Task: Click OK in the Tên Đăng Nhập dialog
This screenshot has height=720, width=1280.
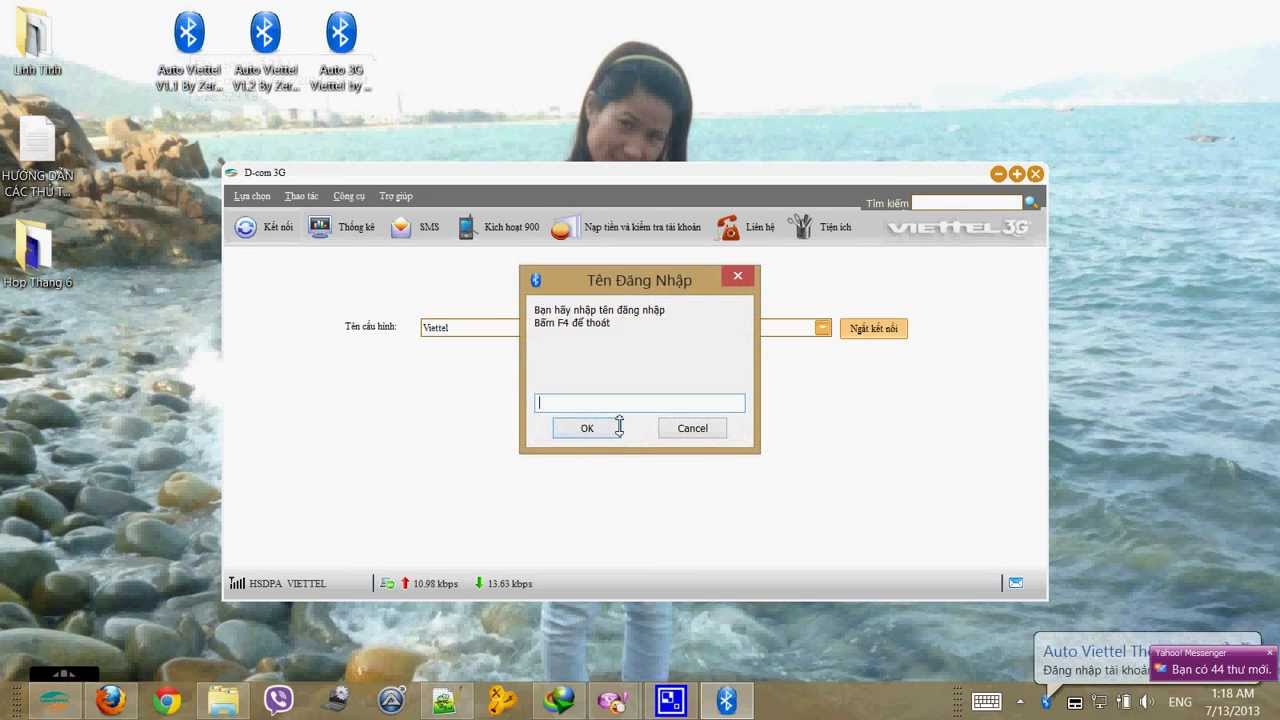Action: click(x=587, y=428)
